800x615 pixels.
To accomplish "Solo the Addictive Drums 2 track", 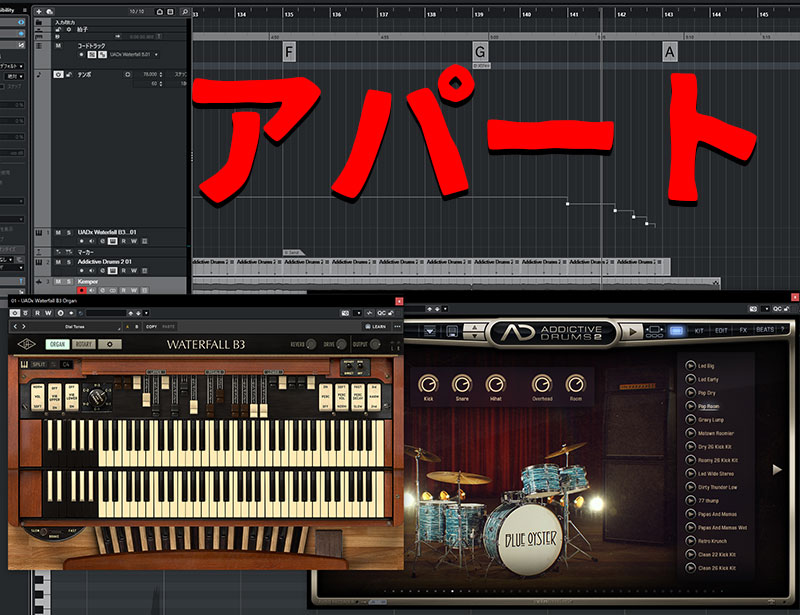I will pyautogui.click(x=68, y=262).
